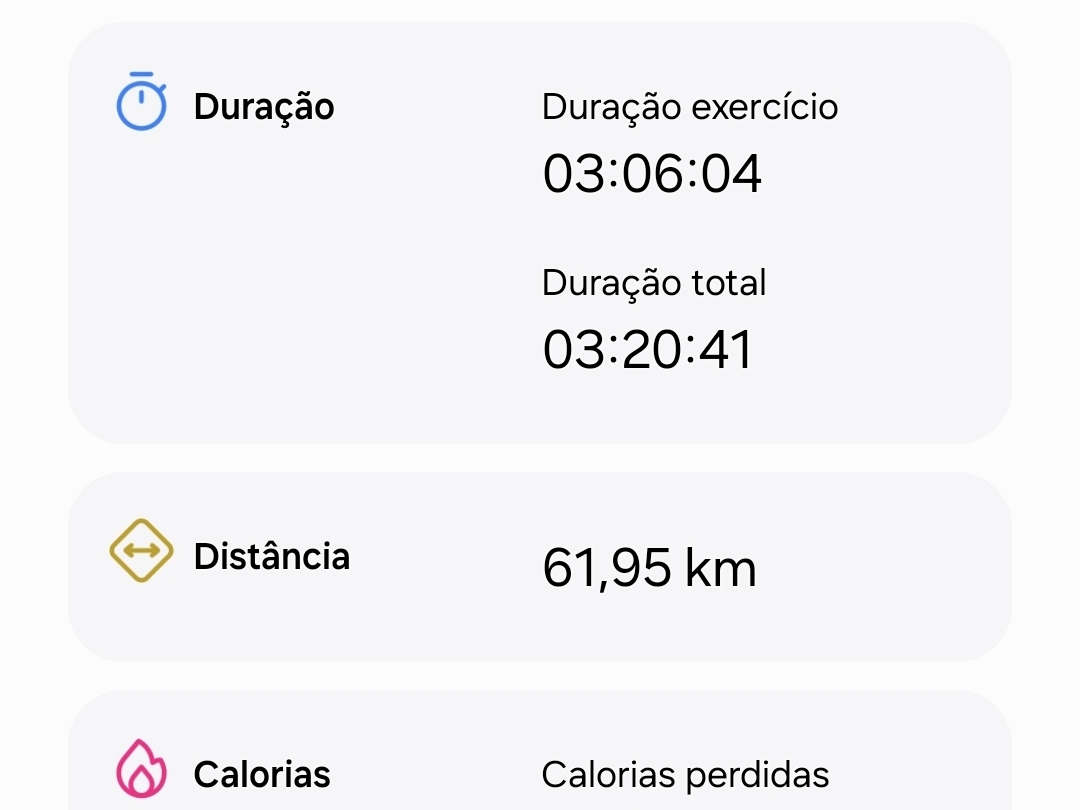Tap the 03:20:41 total duration value

[647, 349]
